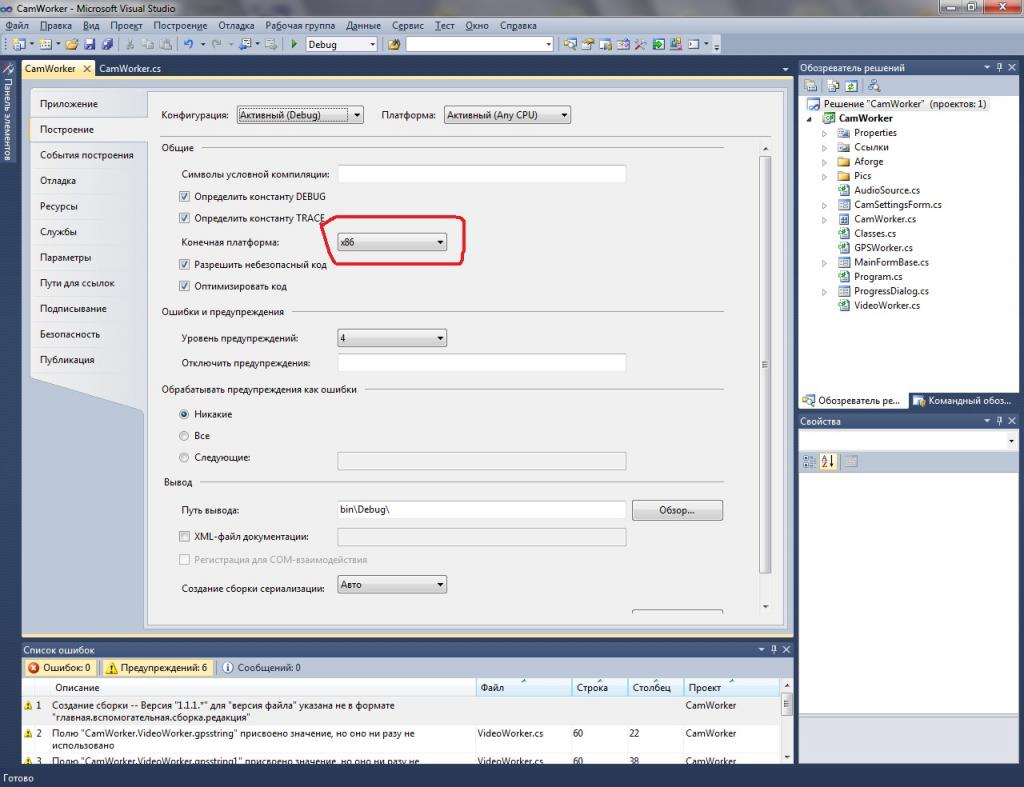Click the Save All toolbar icon
Screen dimensions: 1024x787
pos(107,44)
